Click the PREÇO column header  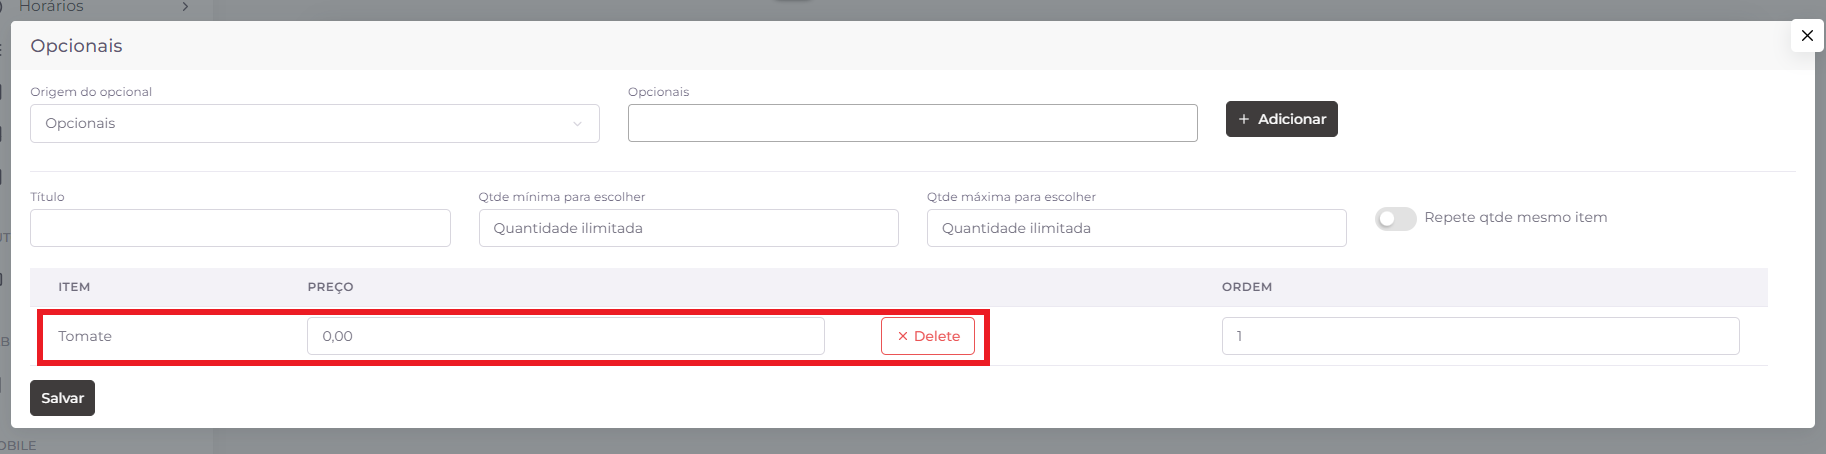(x=330, y=287)
